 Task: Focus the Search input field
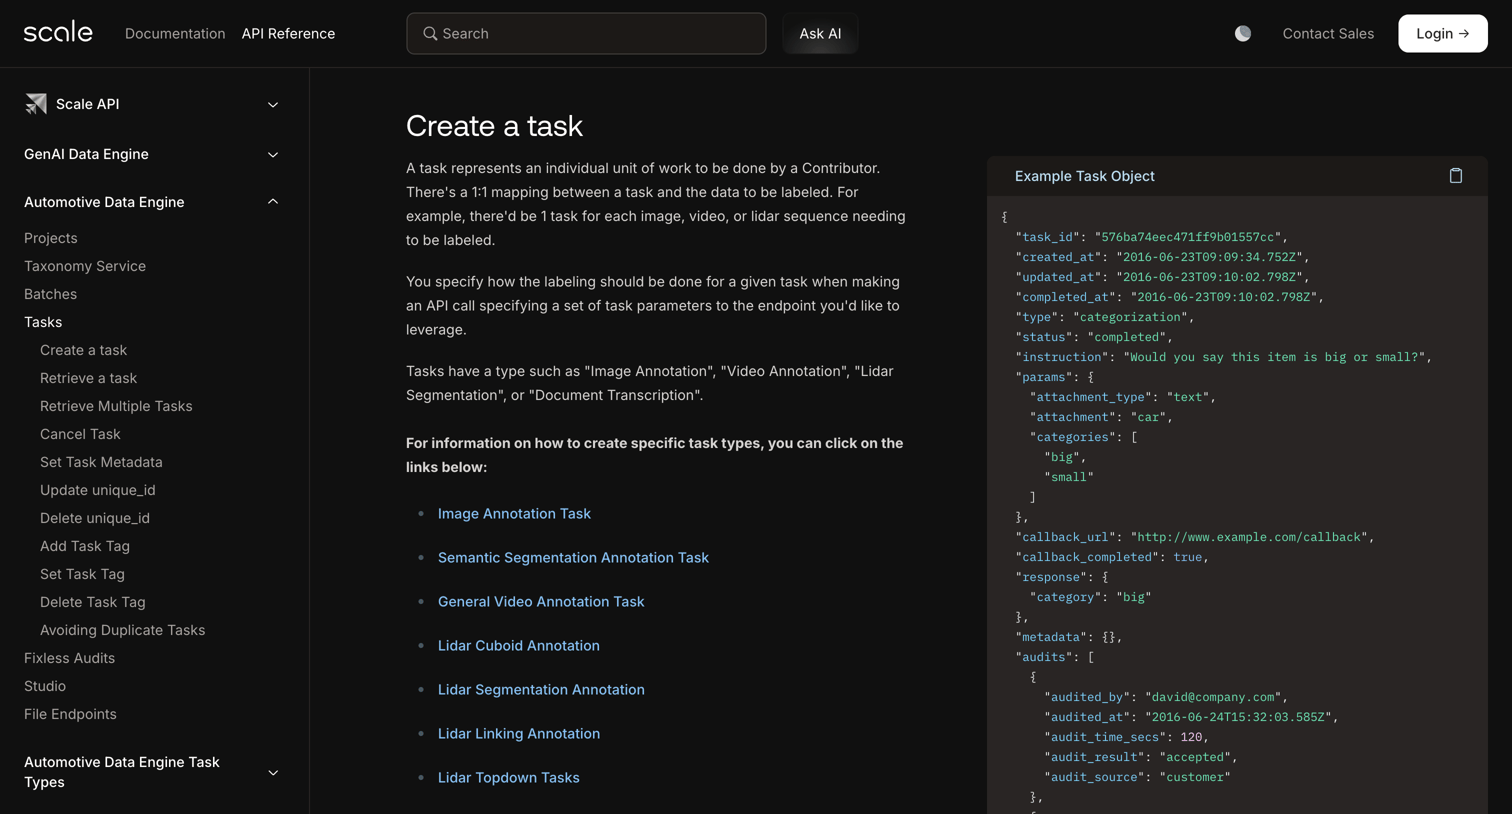(586, 34)
